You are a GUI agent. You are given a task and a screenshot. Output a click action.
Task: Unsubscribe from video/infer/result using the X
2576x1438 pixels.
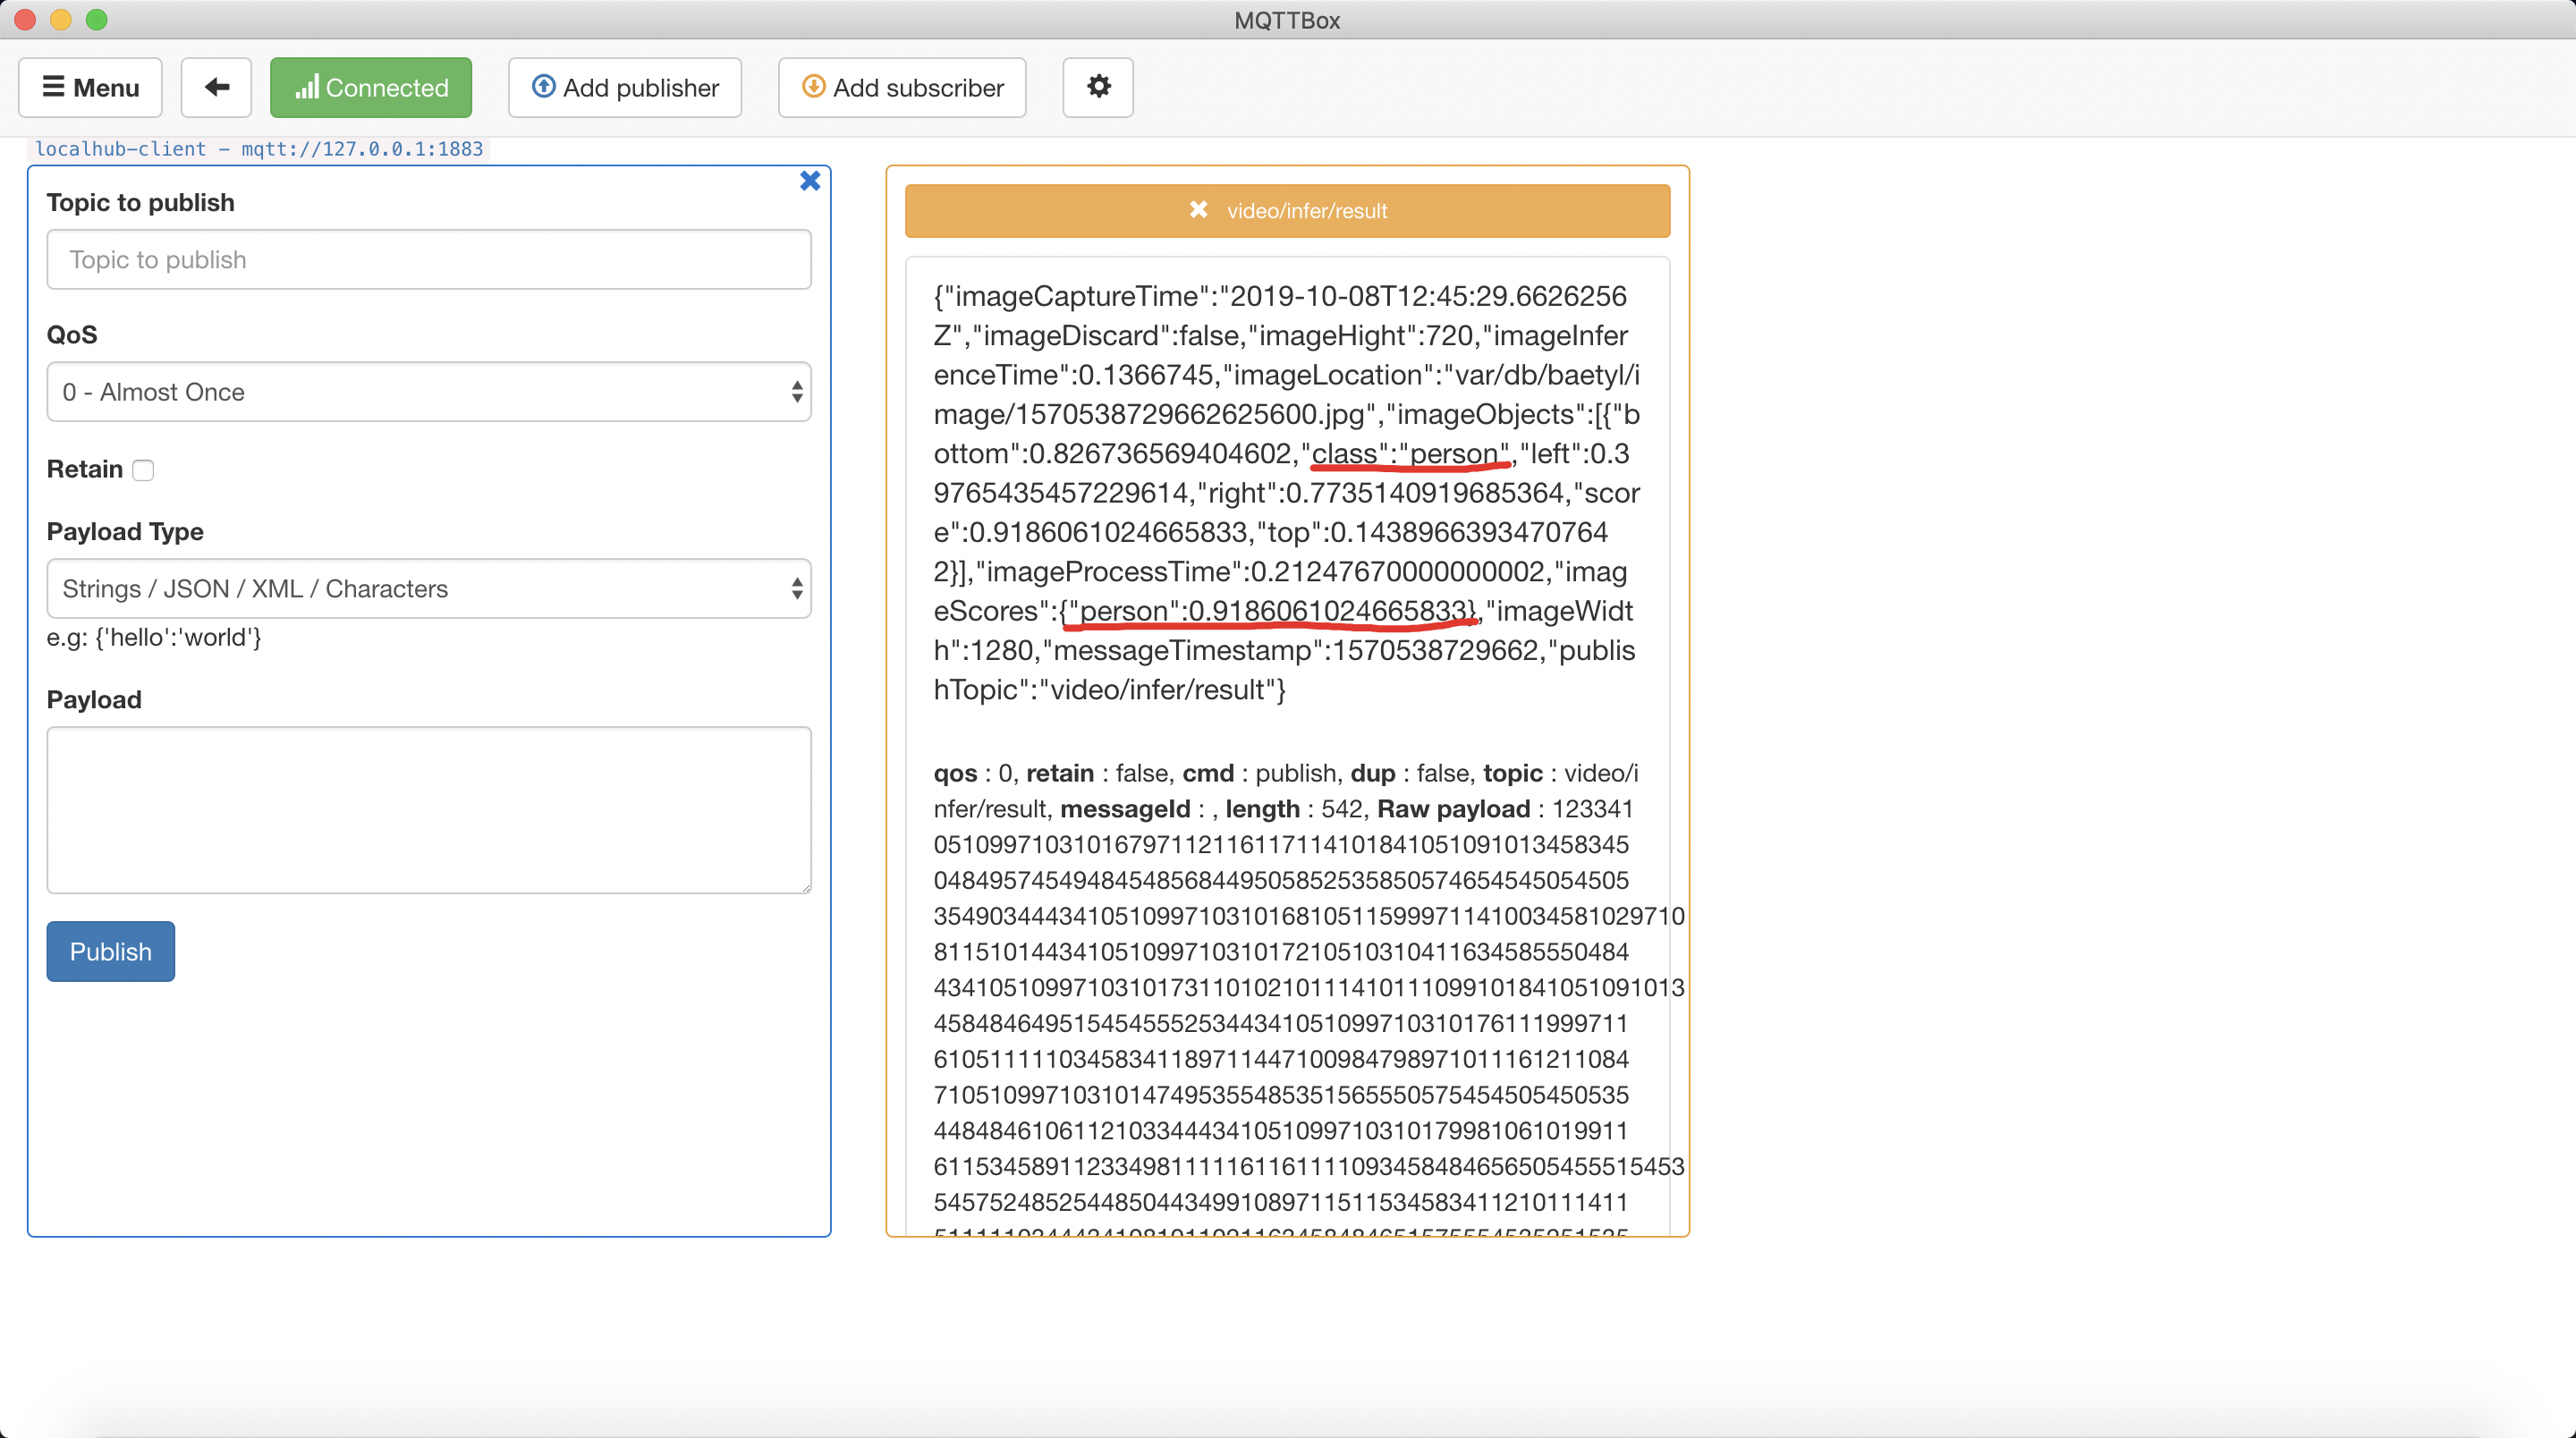click(1198, 210)
